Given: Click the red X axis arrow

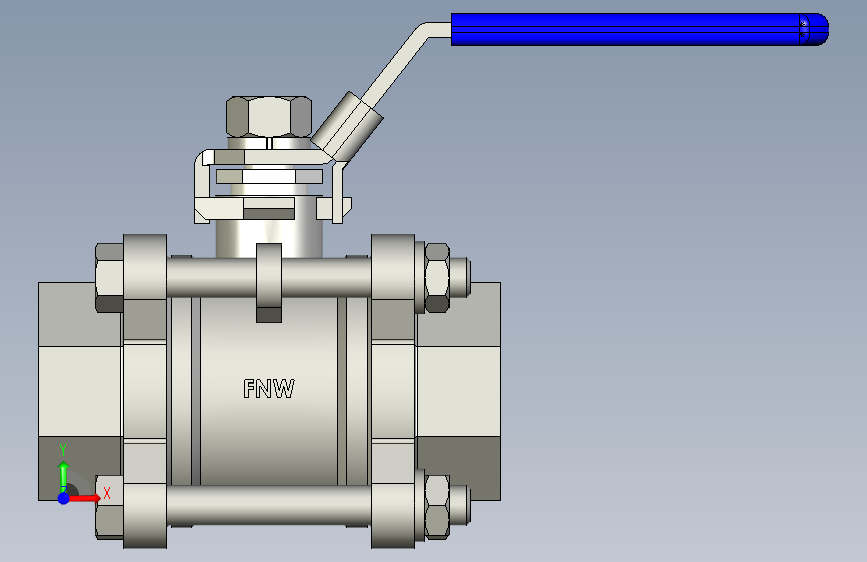Looking at the screenshot, I should click(84, 498).
